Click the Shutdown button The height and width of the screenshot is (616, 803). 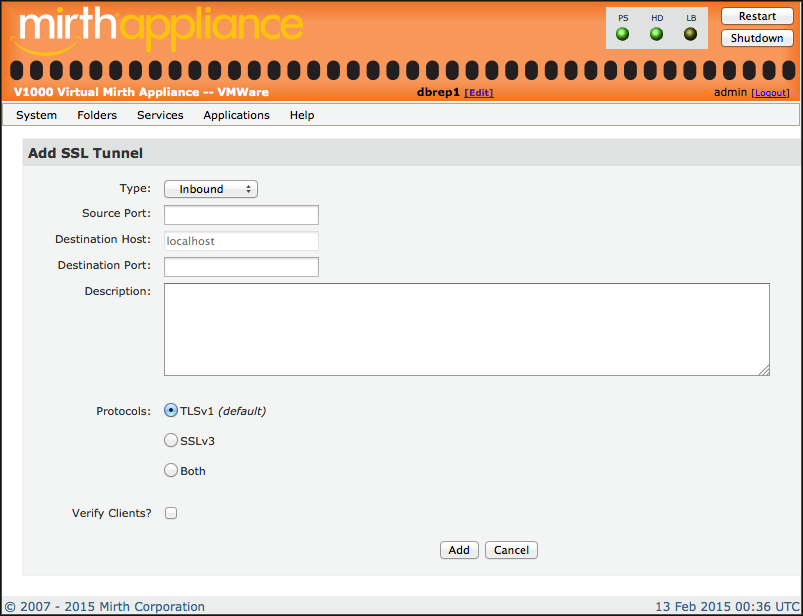click(757, 38)
